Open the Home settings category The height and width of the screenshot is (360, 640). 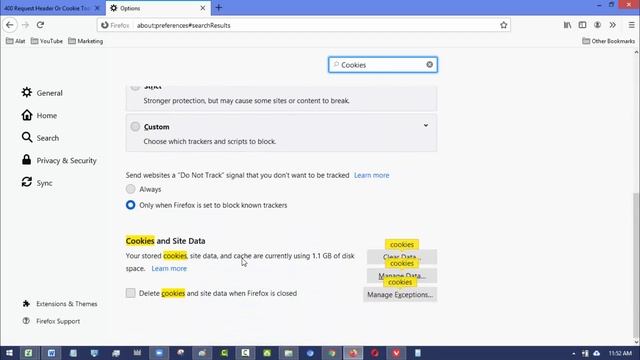tap(39, 116)
